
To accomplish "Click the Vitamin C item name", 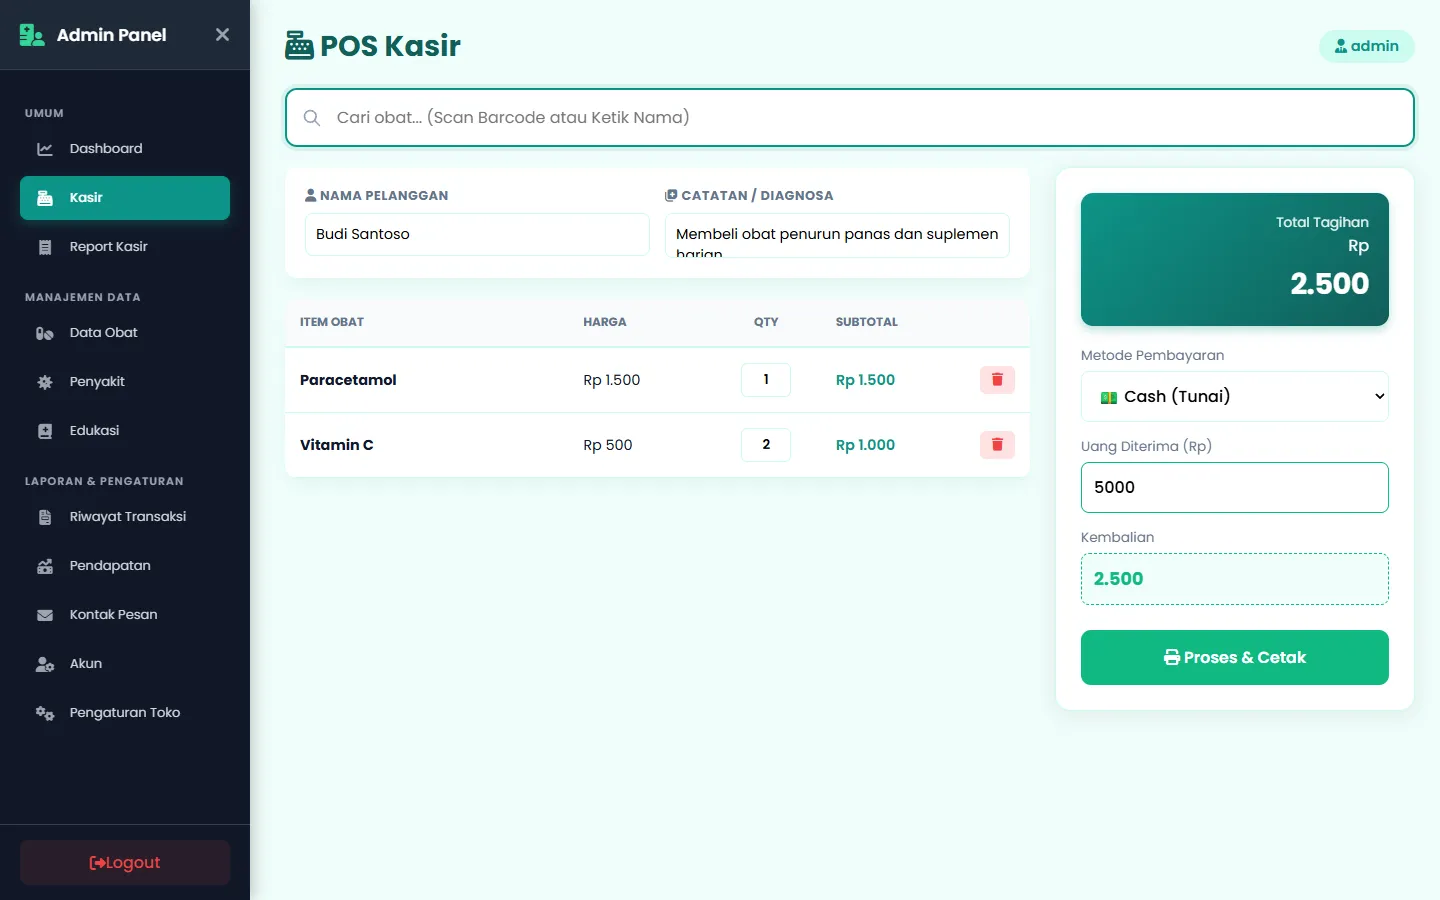I will pos(337,445).
